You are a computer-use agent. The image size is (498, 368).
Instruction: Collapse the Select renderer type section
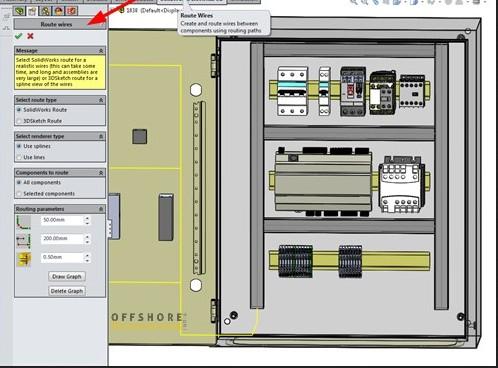point(101,136)
